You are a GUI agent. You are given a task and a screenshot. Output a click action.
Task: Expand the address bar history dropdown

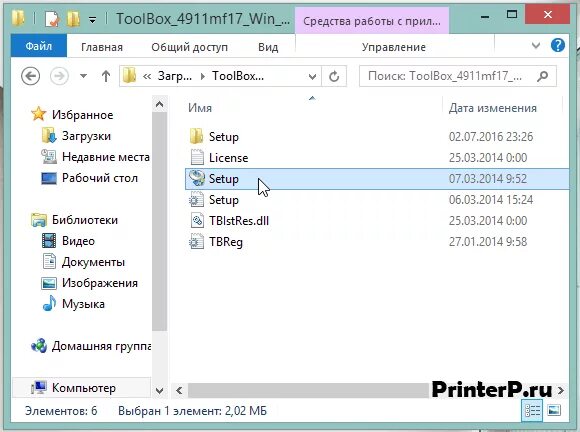[312, 77]
